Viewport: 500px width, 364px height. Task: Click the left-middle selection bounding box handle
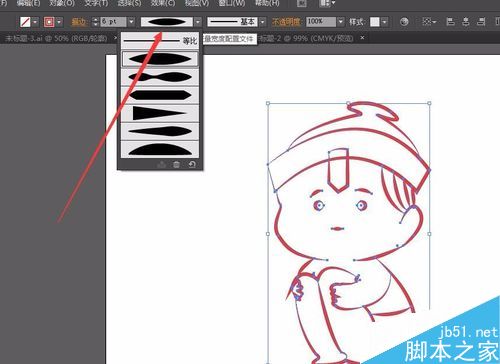coord(268,234)
